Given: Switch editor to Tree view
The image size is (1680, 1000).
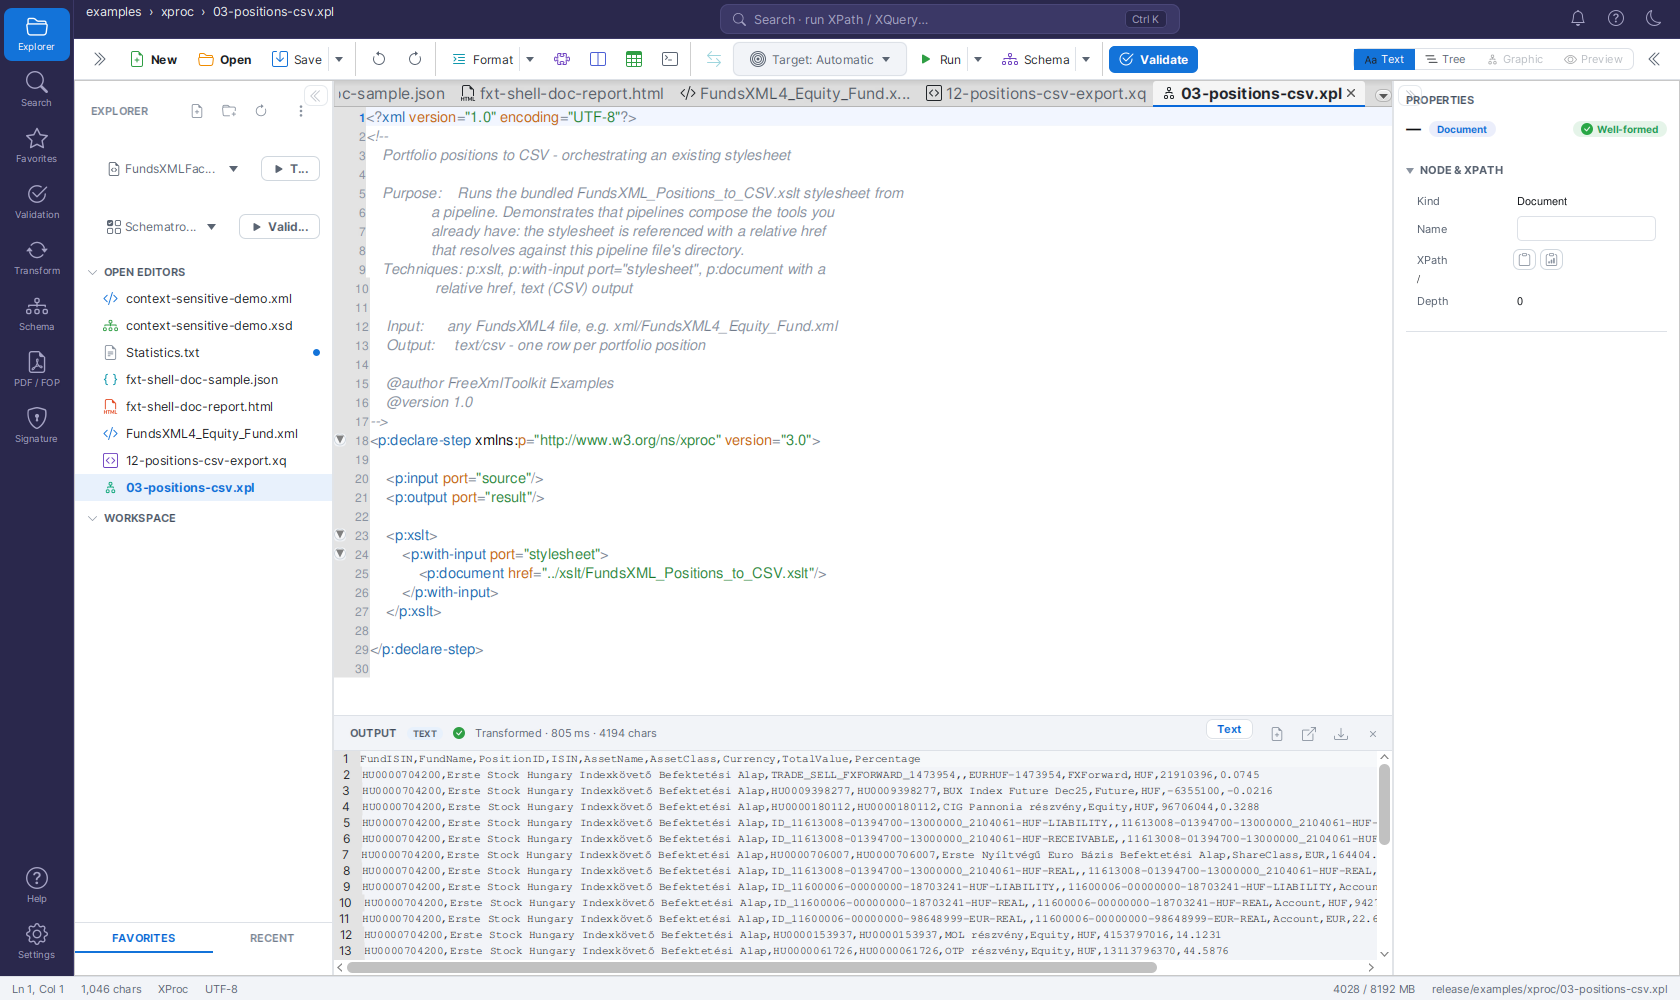Looking at the screenshot, I should pyautogui.click(x=1445, y=59).
